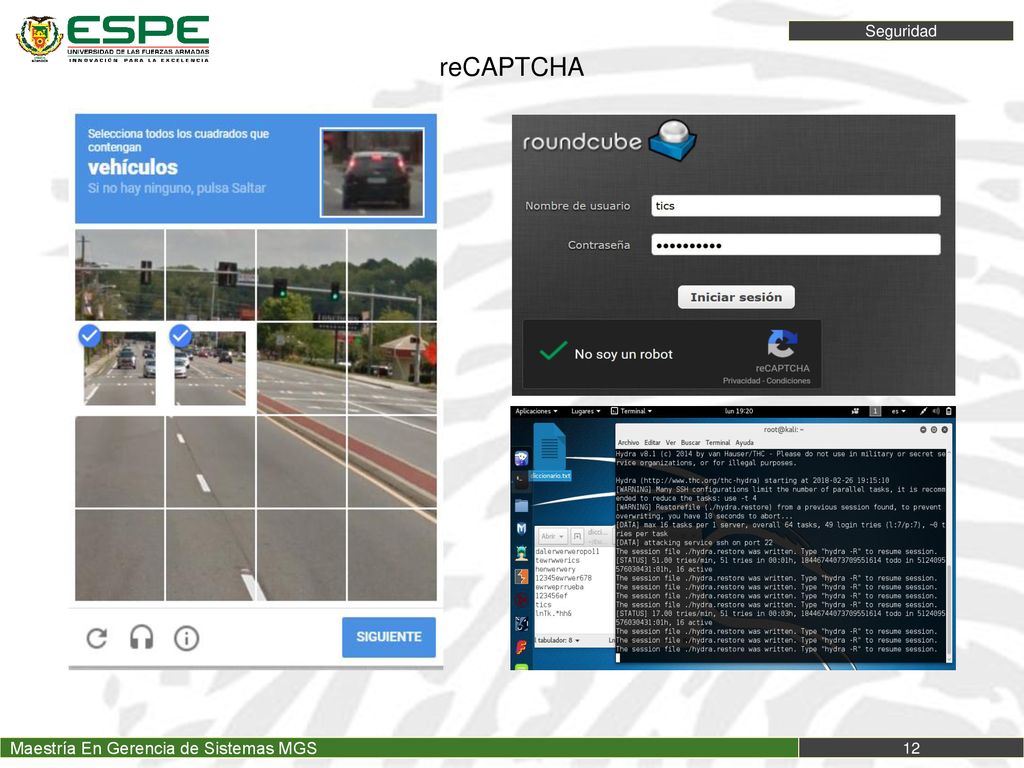Click the root@kali title bar text
The width and height of the screenshot is (1024, 768).
(783, 430)
